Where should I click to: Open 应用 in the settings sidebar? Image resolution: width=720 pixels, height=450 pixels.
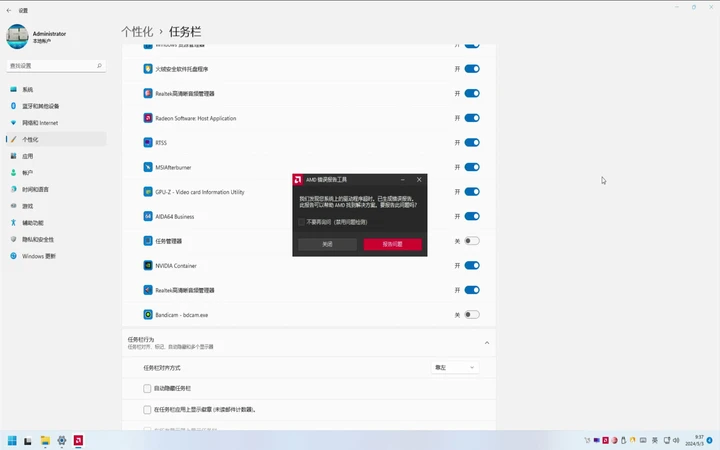click(x=56, y=156)
